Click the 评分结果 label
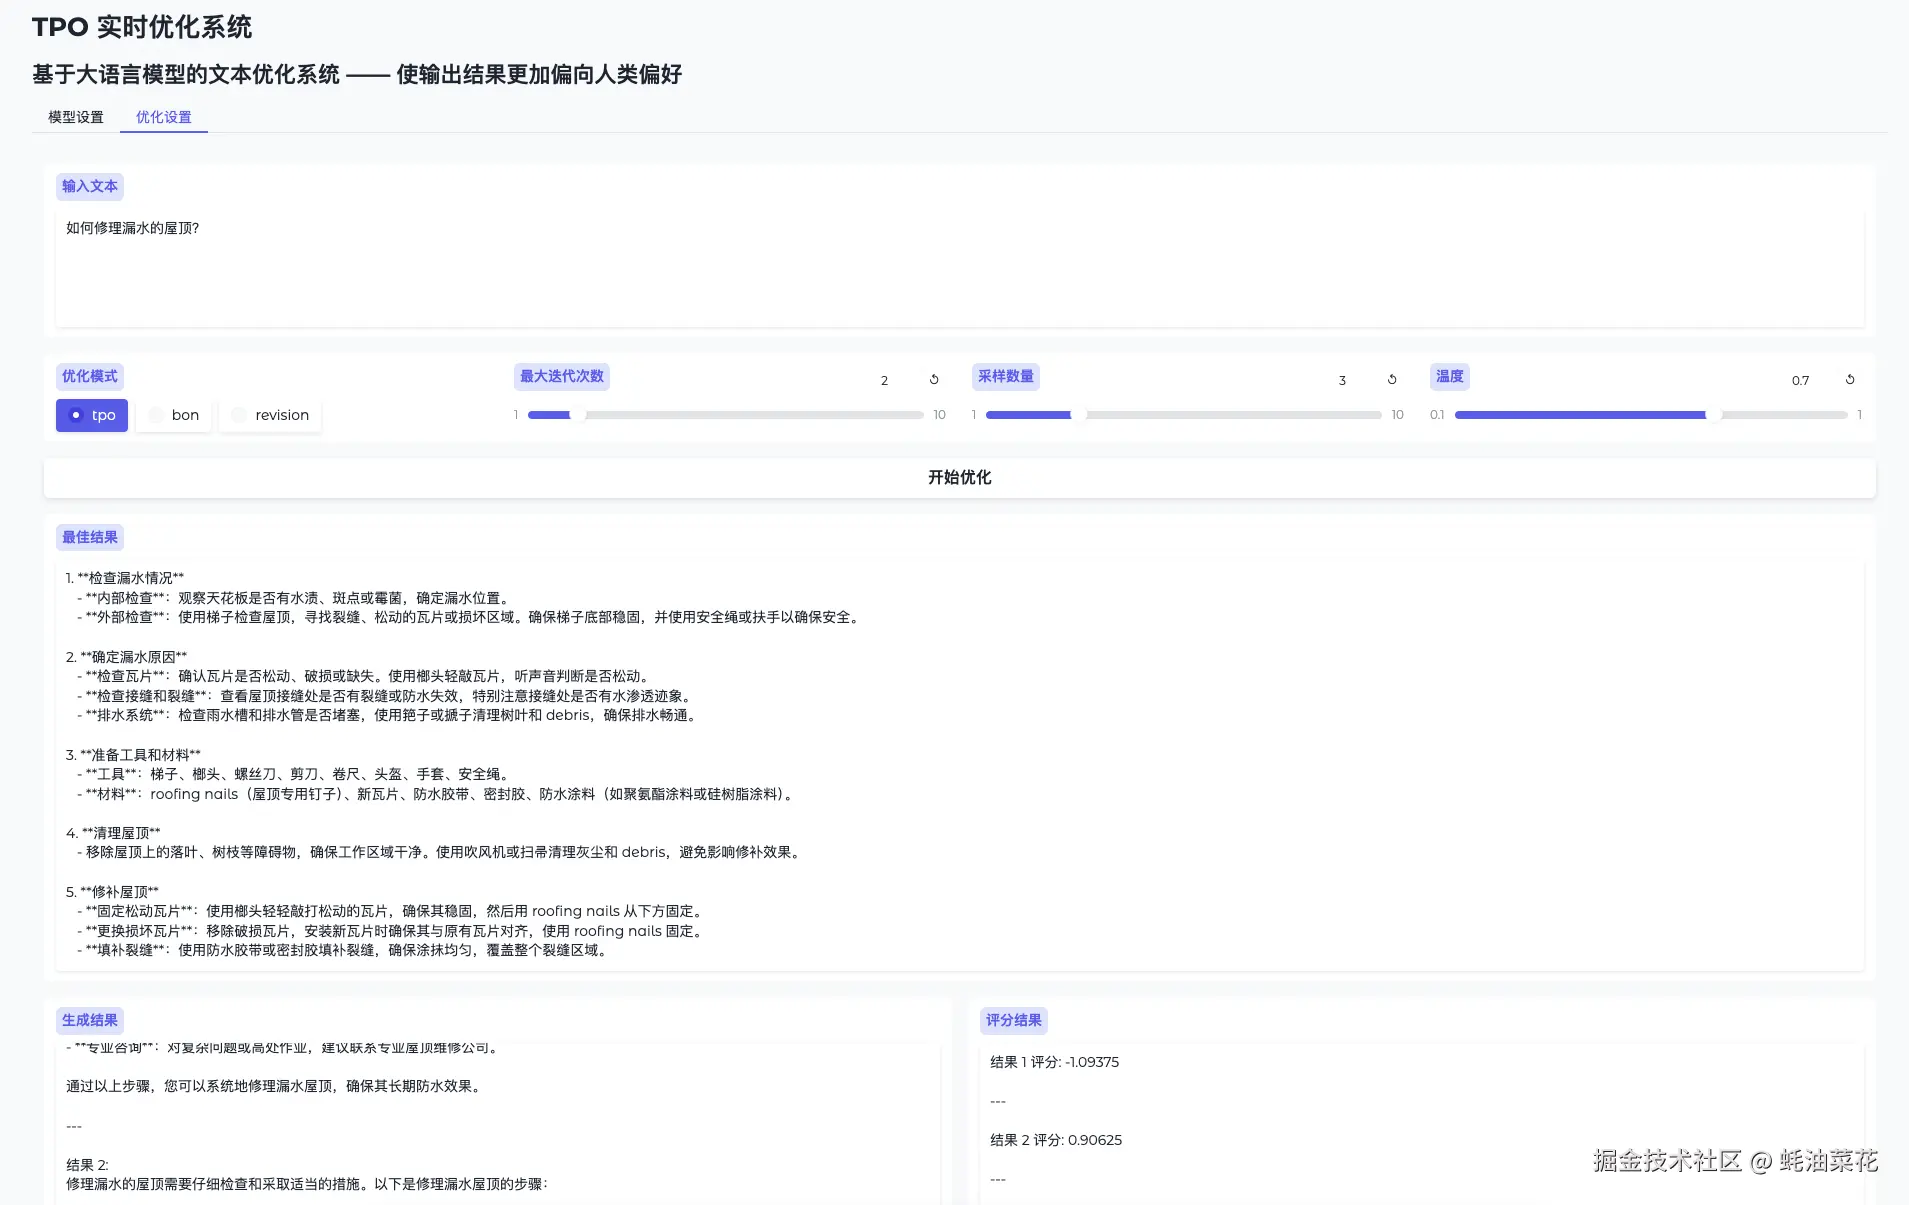This screenshot has width=1909, height=1205. [1014, 1021]
